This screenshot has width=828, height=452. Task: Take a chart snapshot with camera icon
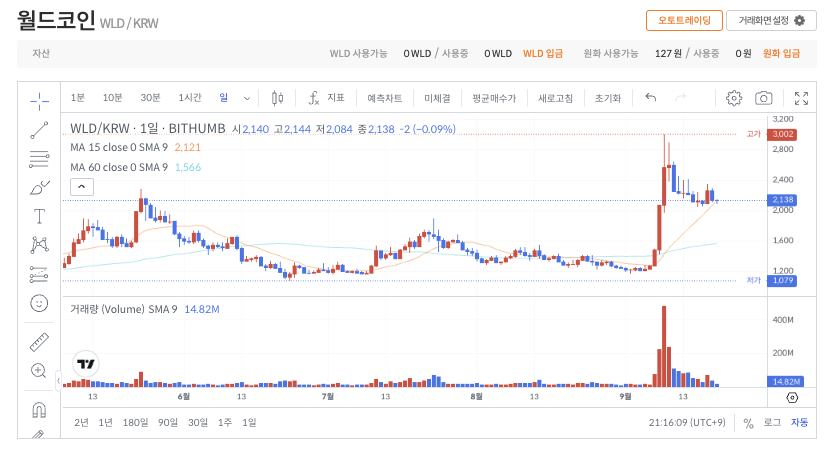pos(764,98)
